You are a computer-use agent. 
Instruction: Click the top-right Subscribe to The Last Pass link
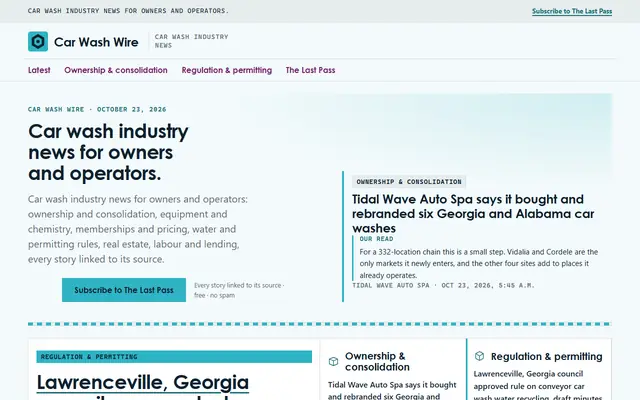572,11
